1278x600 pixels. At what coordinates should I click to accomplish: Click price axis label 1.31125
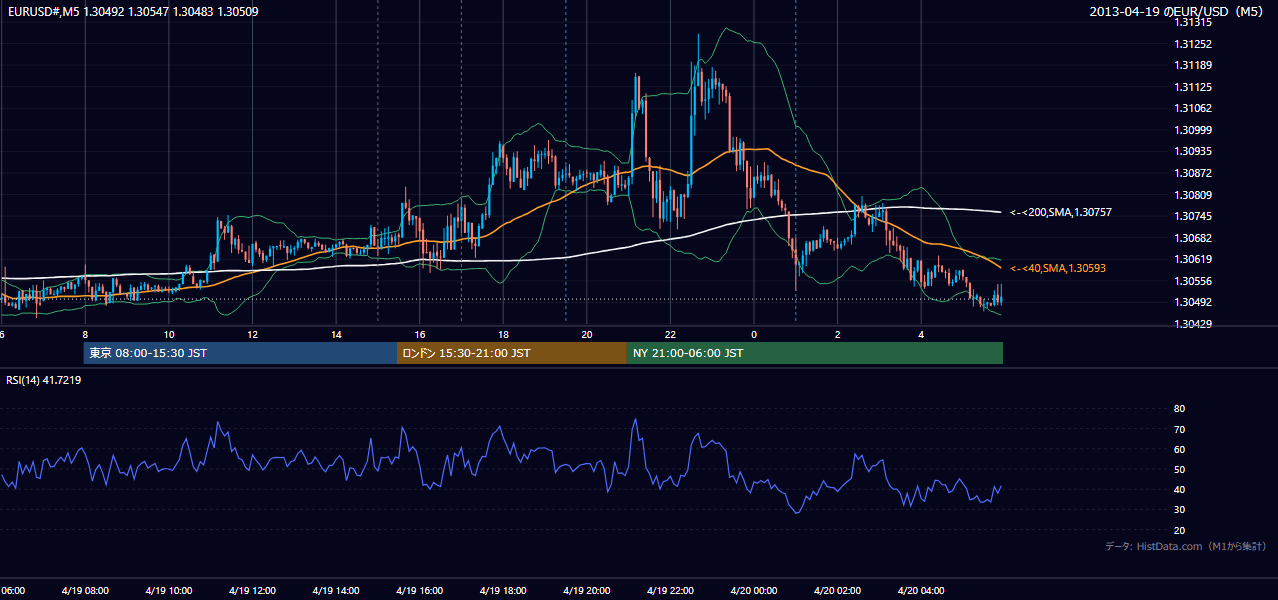pyautogui.click(x=1193, y=87)
